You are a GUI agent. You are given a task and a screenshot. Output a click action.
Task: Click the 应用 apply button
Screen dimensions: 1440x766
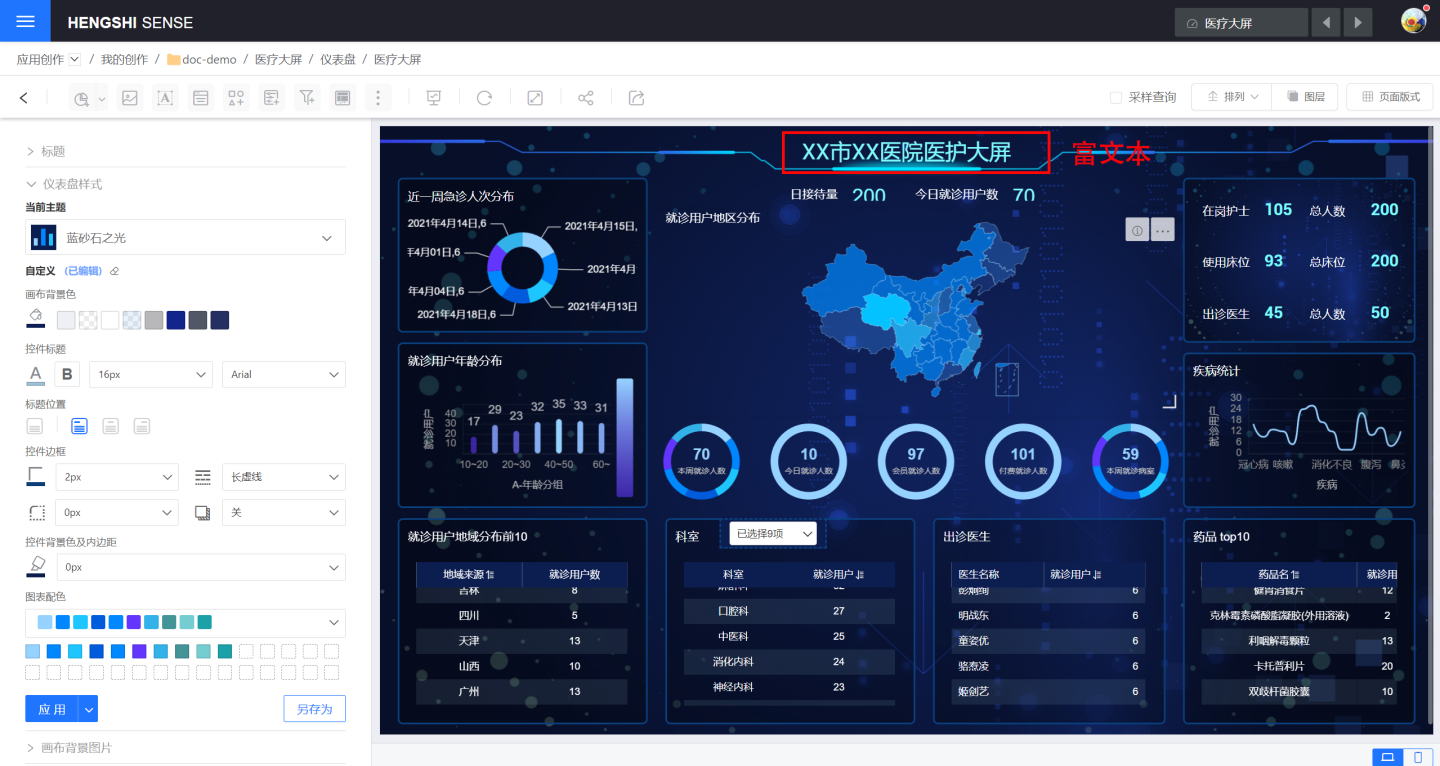pyautogui.click(x=51, y=709)
